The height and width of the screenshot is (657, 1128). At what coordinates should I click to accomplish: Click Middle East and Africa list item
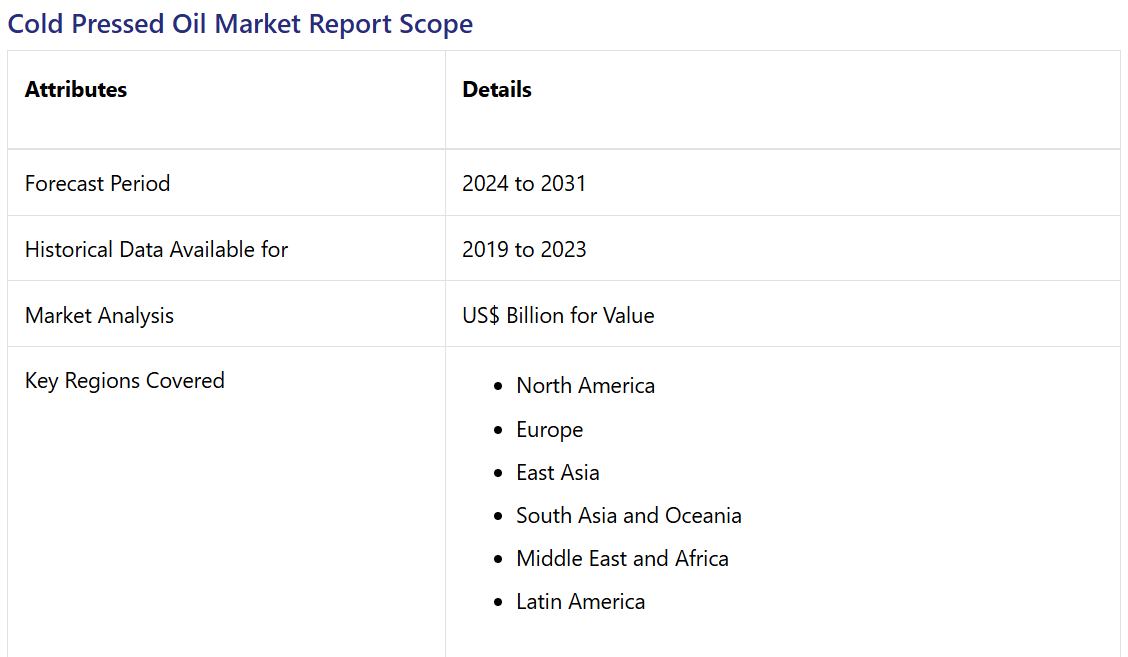tap(622, 559)
